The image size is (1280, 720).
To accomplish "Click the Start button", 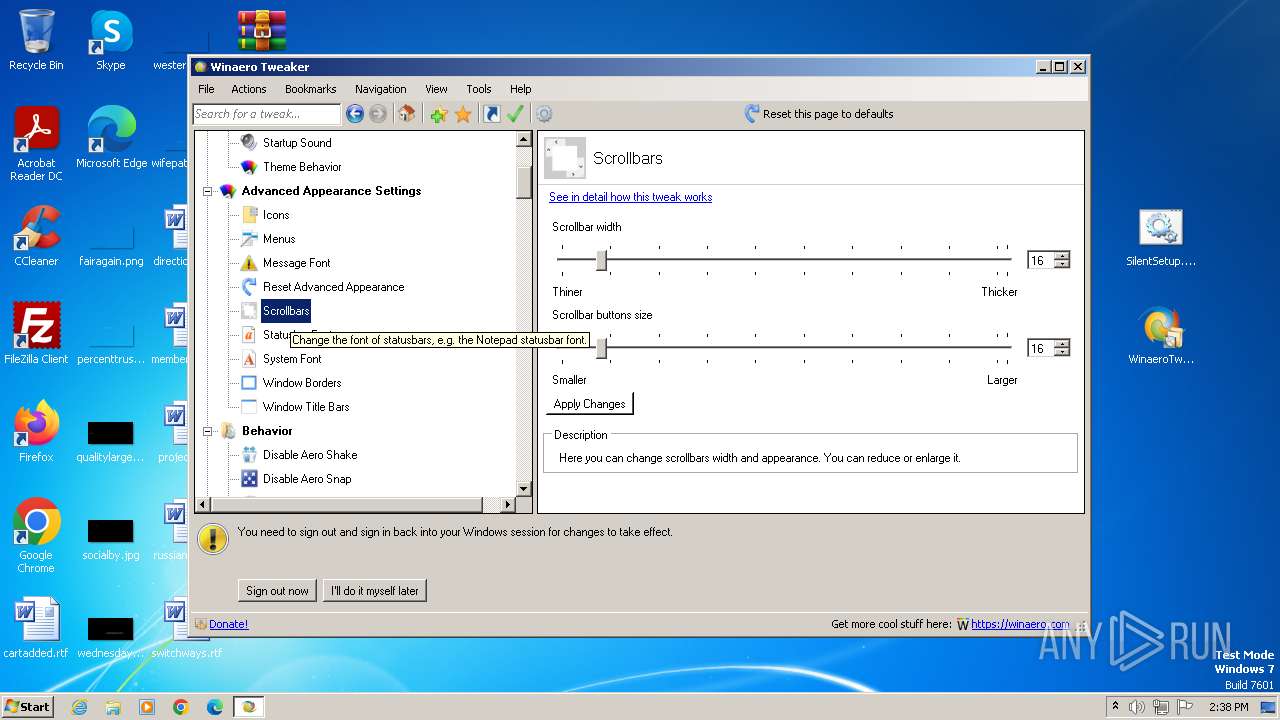I will coord(27,706).
